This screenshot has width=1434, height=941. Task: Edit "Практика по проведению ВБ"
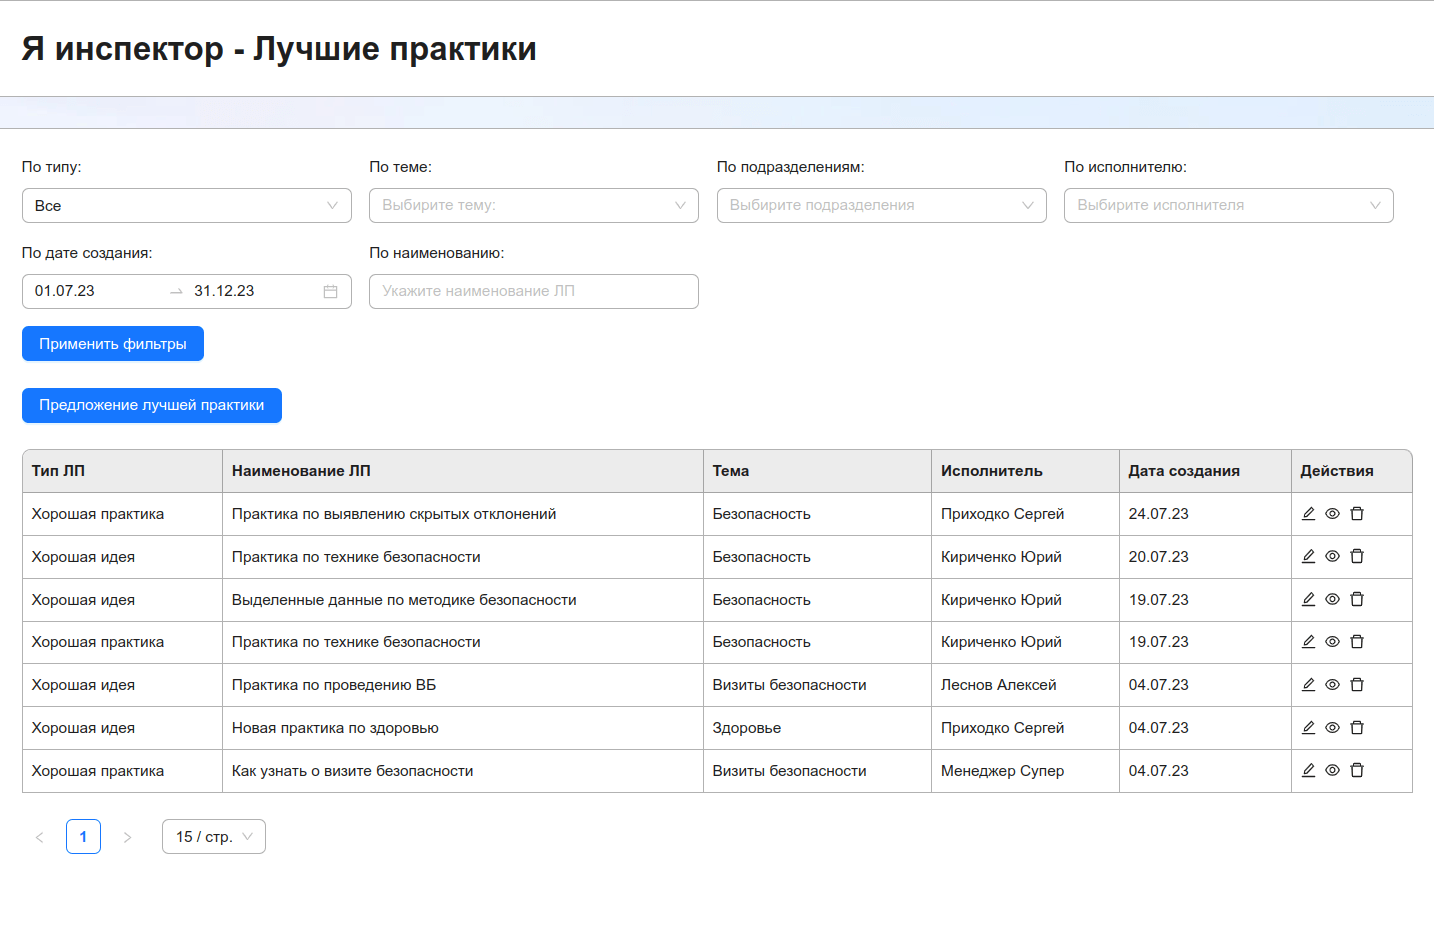pyautogui.click(x=1308, y=685)
